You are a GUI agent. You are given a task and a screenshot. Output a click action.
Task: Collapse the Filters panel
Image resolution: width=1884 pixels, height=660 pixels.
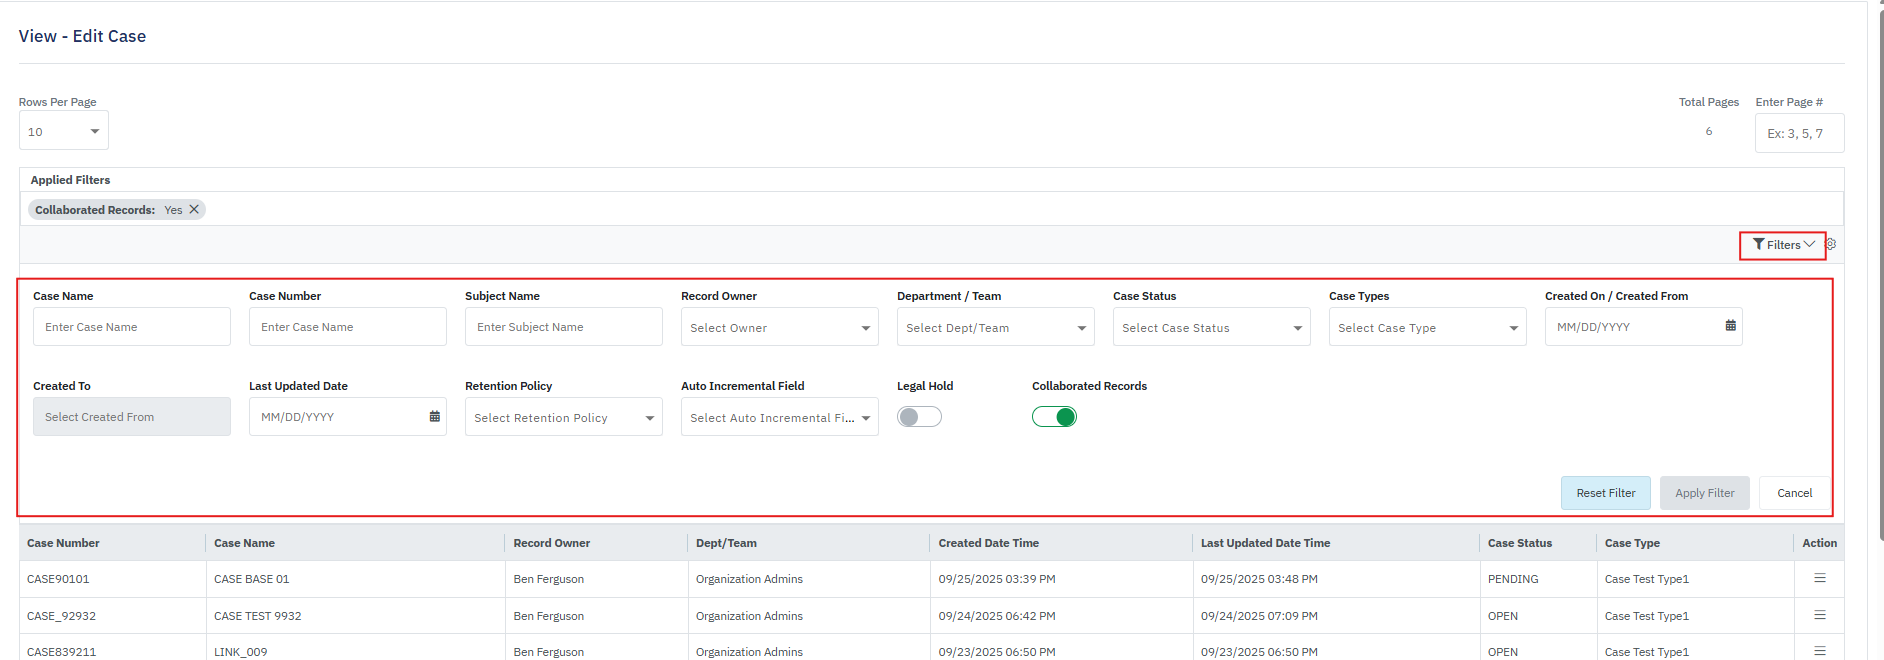click(1783, 245)
